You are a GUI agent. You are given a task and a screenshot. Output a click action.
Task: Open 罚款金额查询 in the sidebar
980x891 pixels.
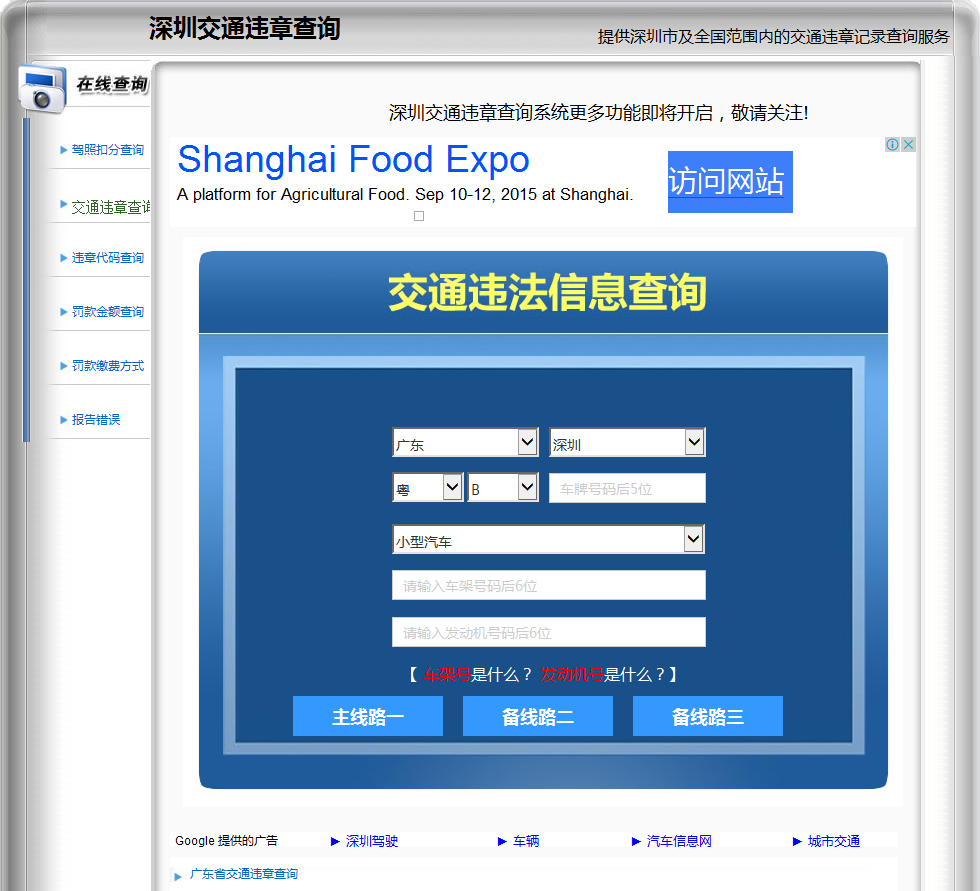108,312
